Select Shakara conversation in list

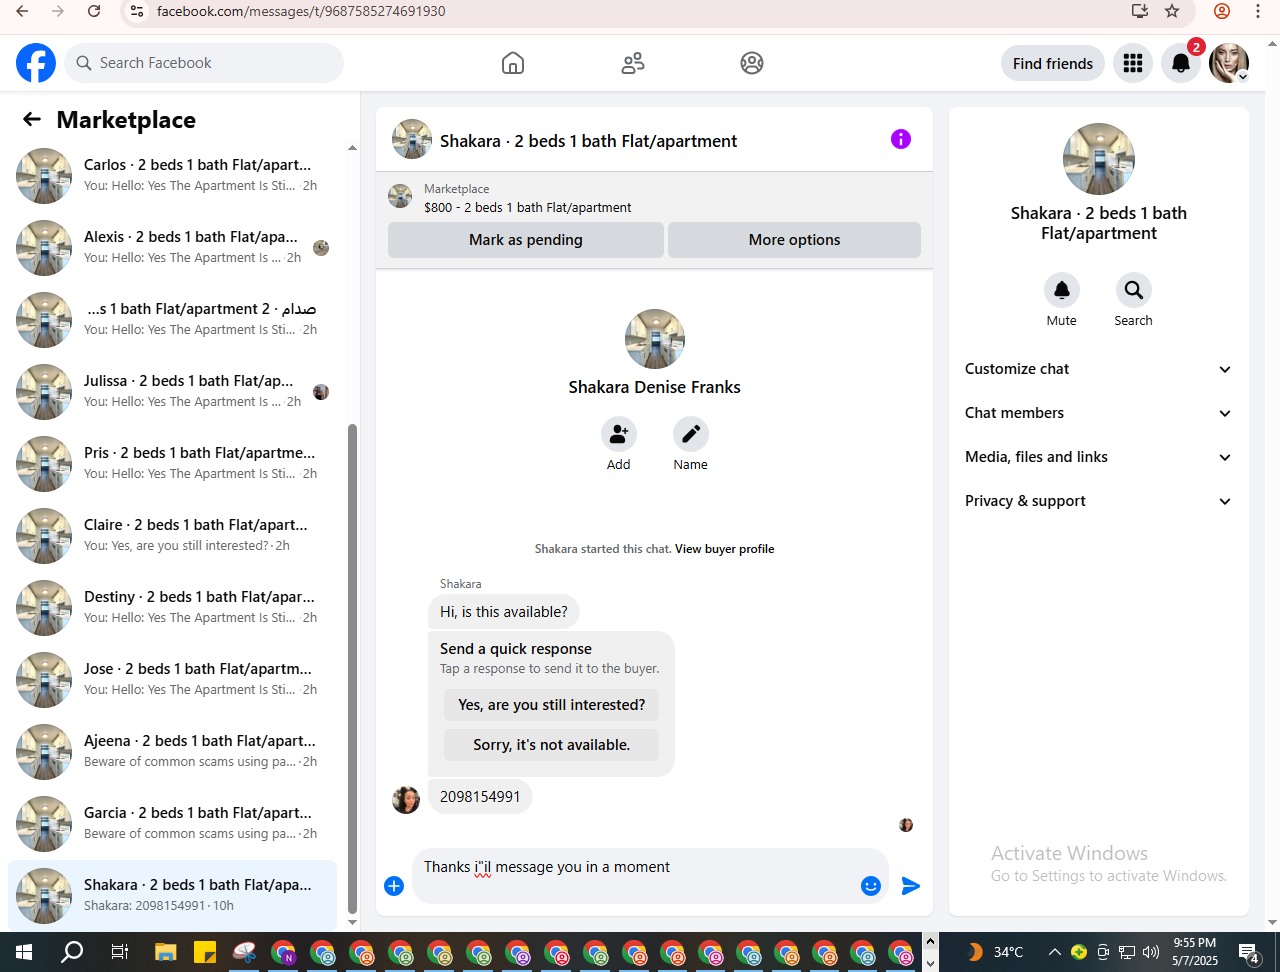[173, 896]
